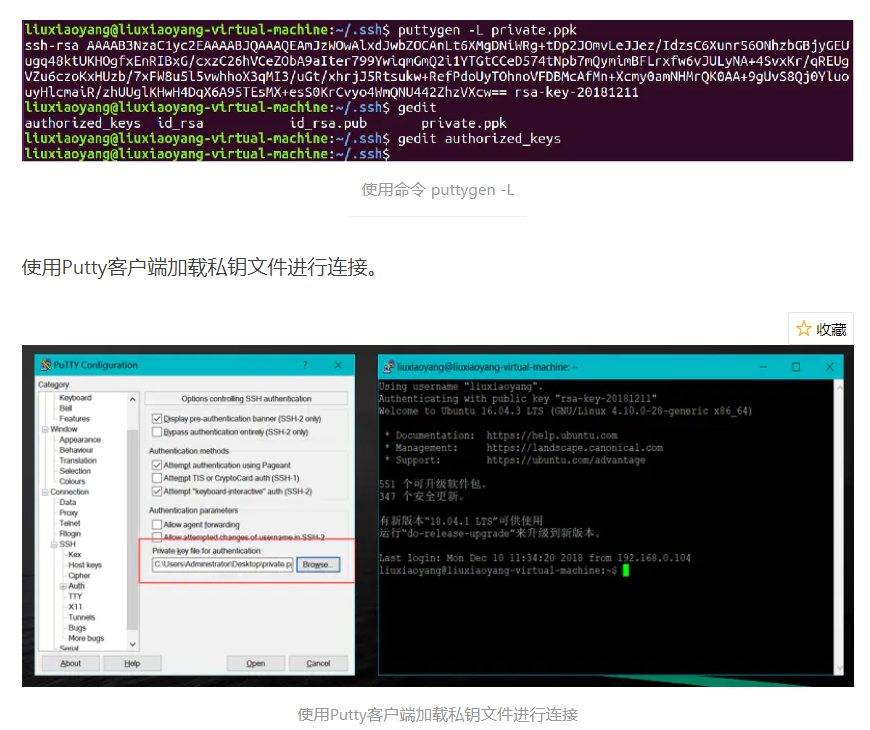Select Rlogin in the category tree
The height and width of the screenshot is (730, 870).
tap(70, 534)
